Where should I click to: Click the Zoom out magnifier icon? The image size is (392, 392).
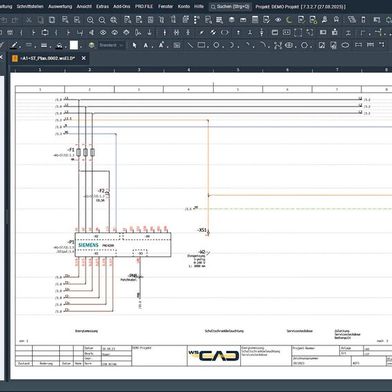point(102,20)
